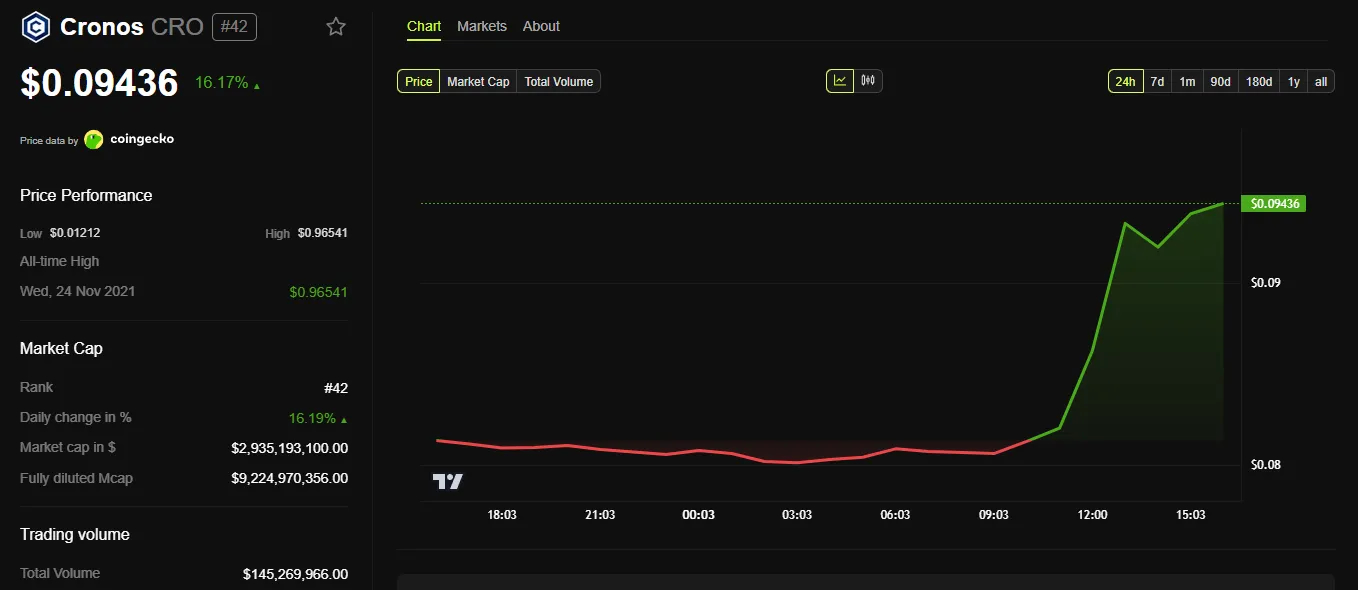Select the Price chart data
1358x590 pixels.
[x=418, y=82]
